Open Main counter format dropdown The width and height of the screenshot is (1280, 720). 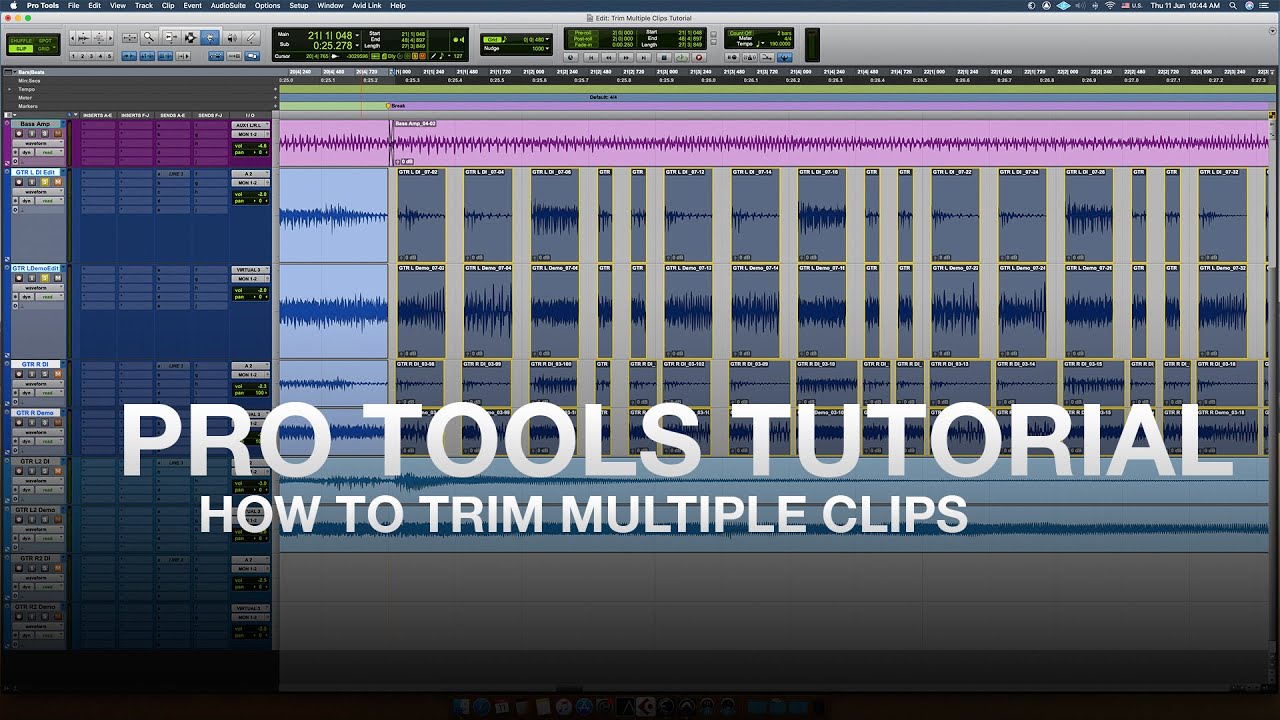coord(357,35)
